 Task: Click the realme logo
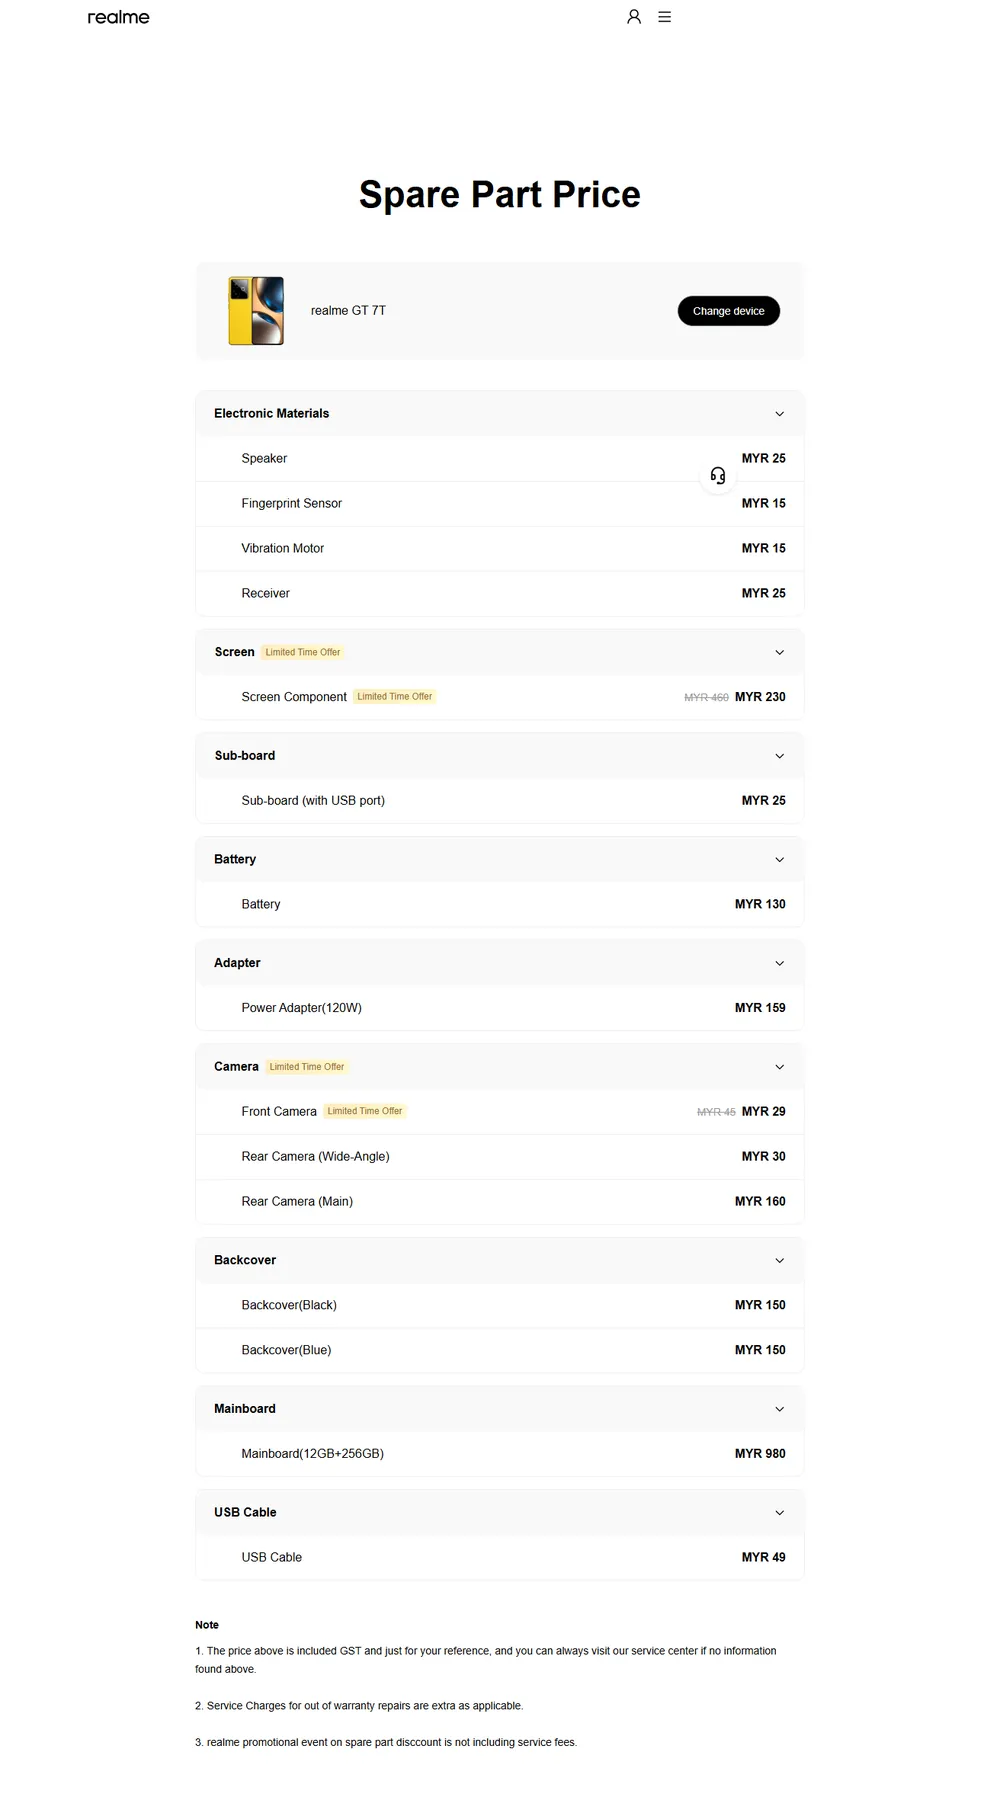(118, 17)
